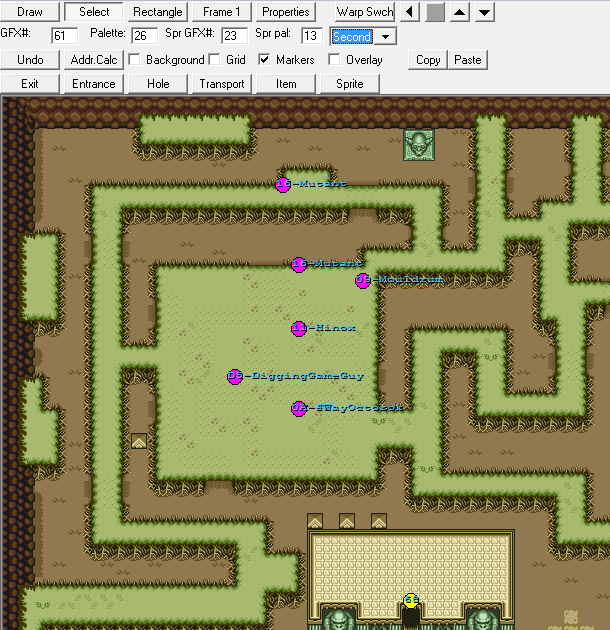Click the Paste button
This screenshot has width=610, height=630.
pyautogui.click(x=468, y=60)
